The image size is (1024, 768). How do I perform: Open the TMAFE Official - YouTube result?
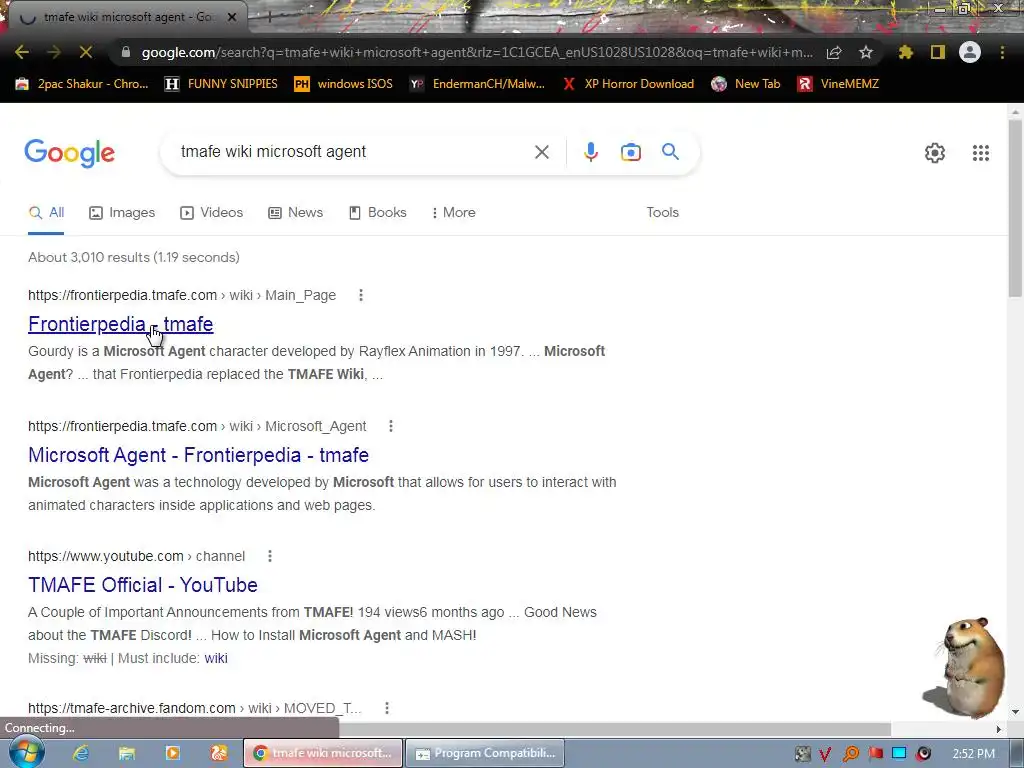(143, 584)
